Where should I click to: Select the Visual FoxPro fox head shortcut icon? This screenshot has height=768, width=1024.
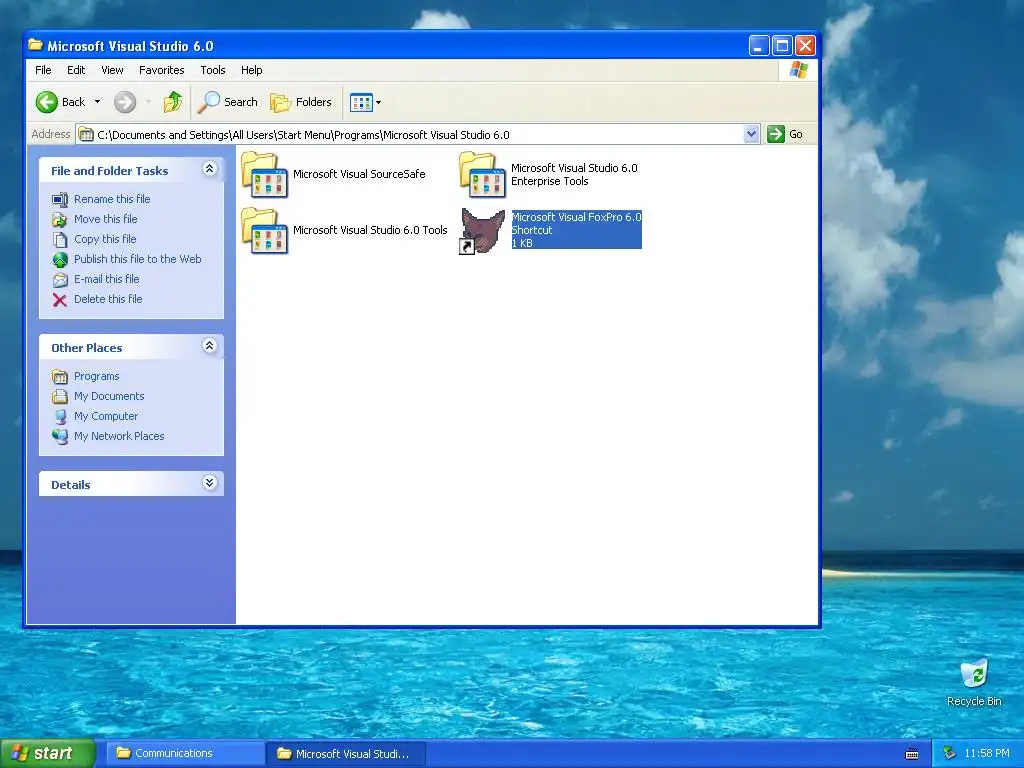[x=483, y=231]
